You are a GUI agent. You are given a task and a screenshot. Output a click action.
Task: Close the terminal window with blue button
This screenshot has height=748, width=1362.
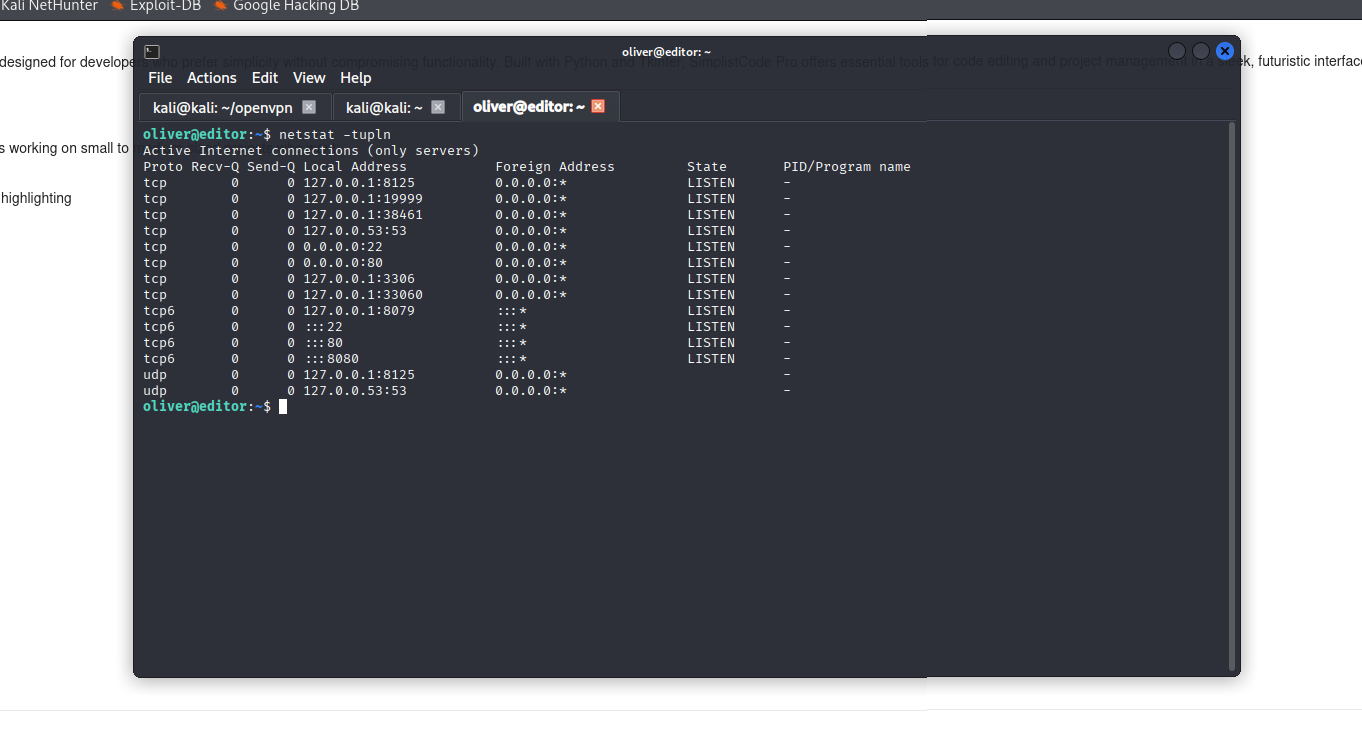1225,51
